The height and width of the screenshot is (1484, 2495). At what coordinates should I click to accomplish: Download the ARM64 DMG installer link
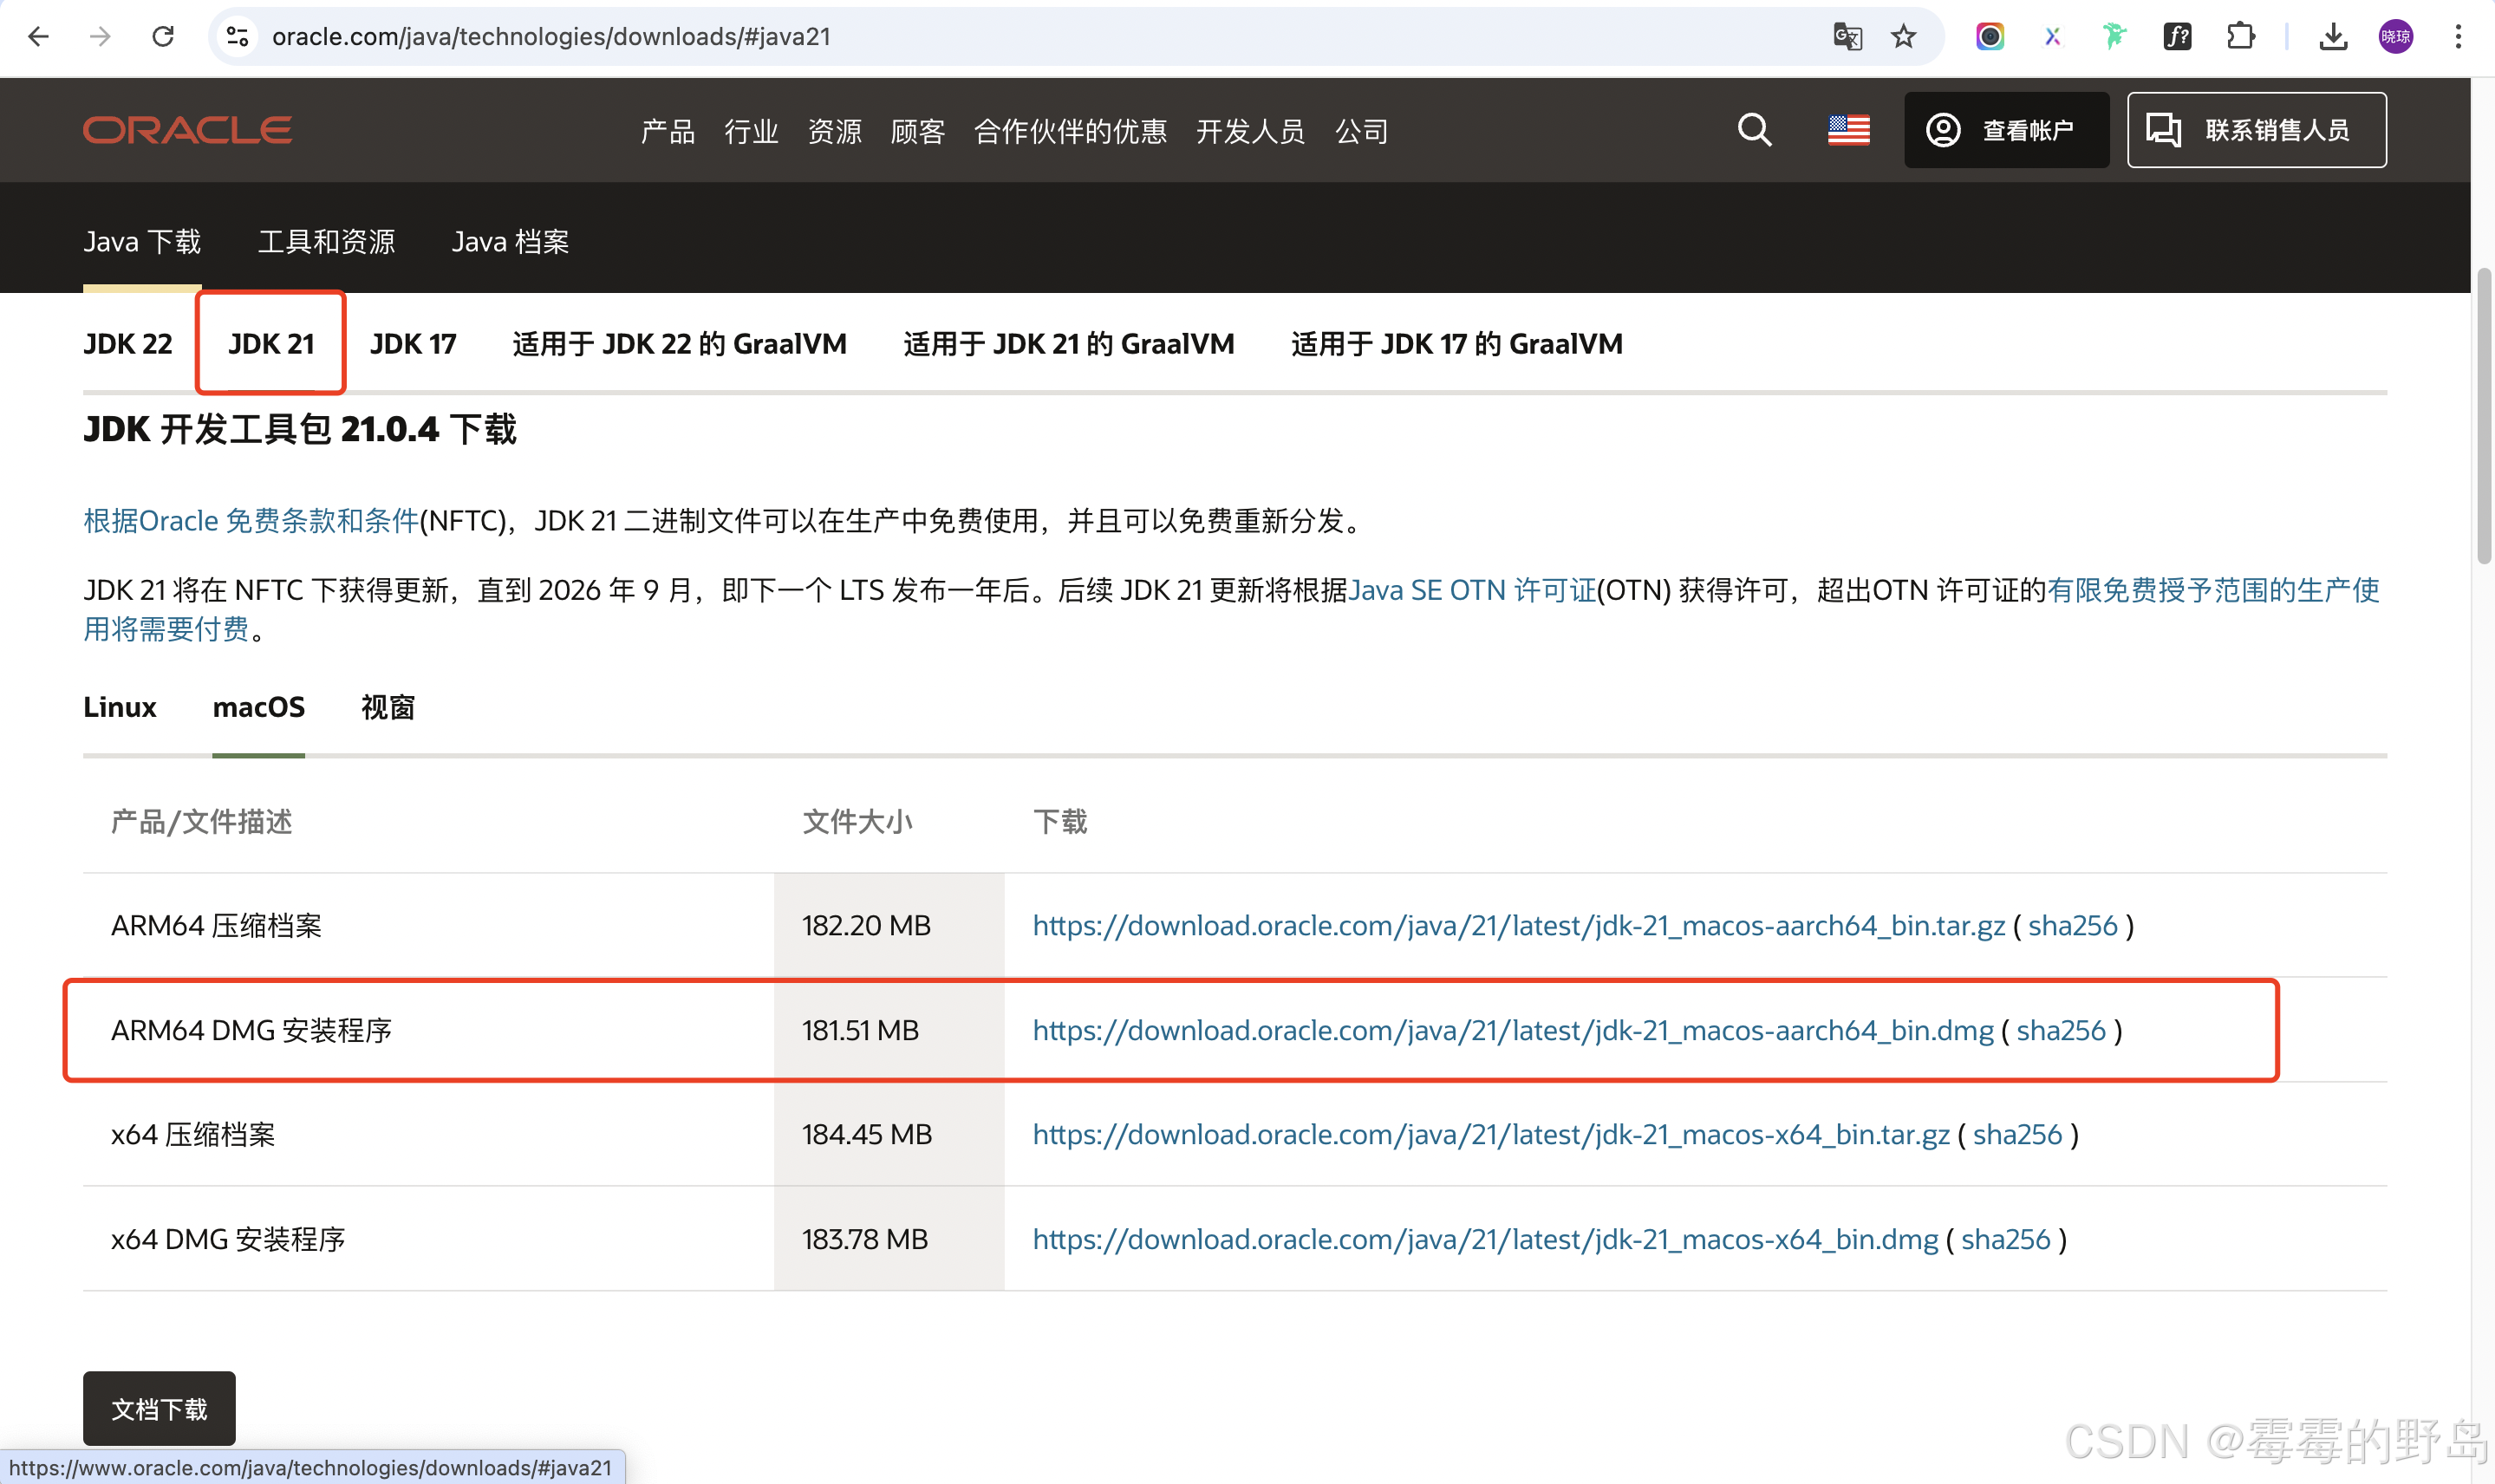pyautogui.click(x=1512, y=1030)
